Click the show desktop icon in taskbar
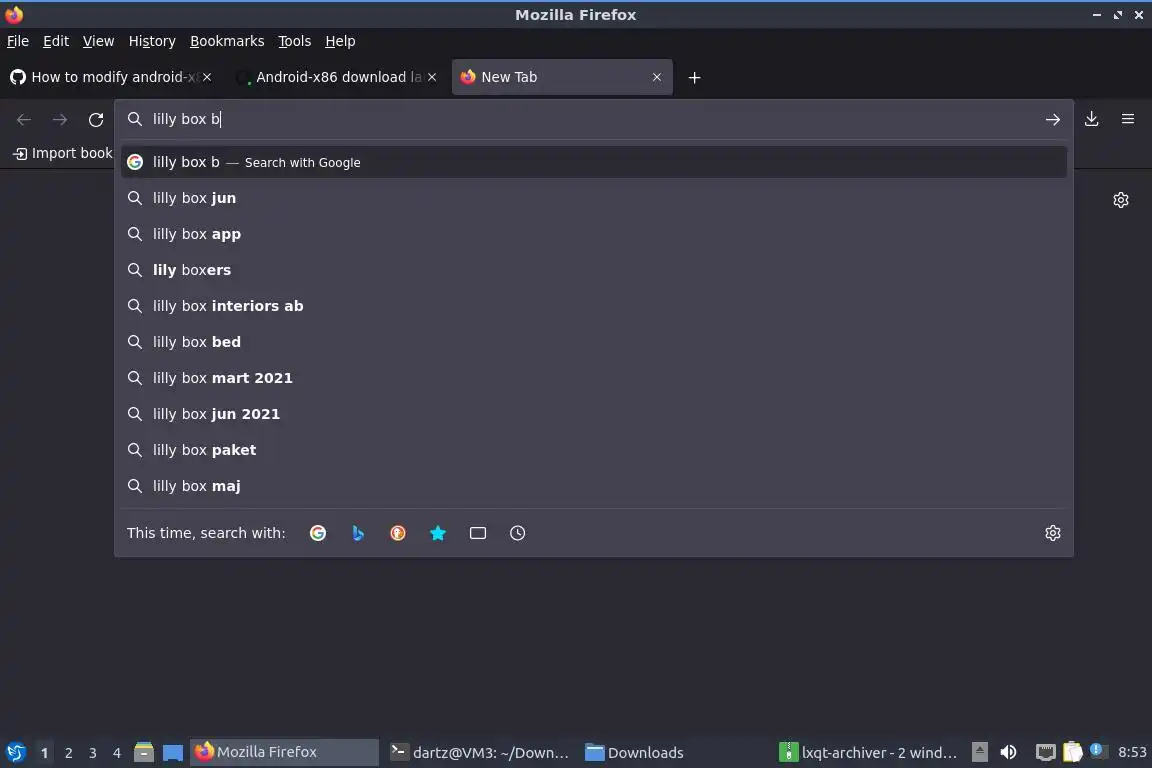 click(x=173, y=753)
